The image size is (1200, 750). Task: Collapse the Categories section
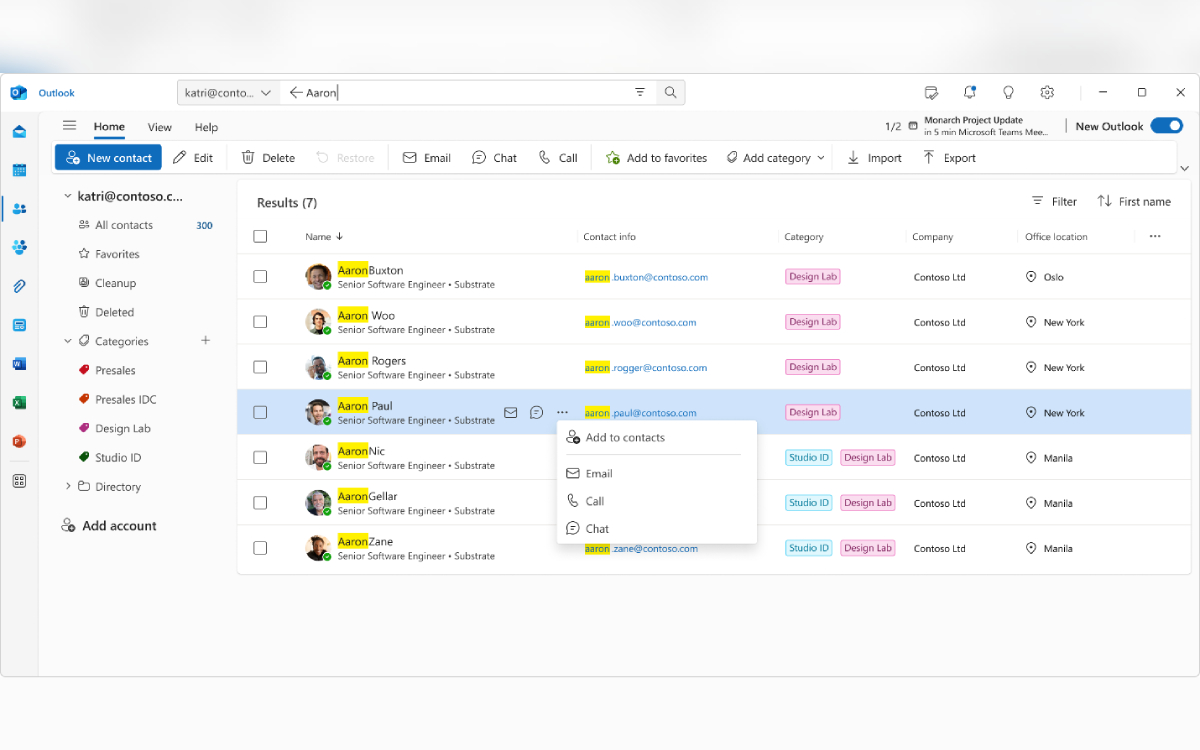[68, 340]
